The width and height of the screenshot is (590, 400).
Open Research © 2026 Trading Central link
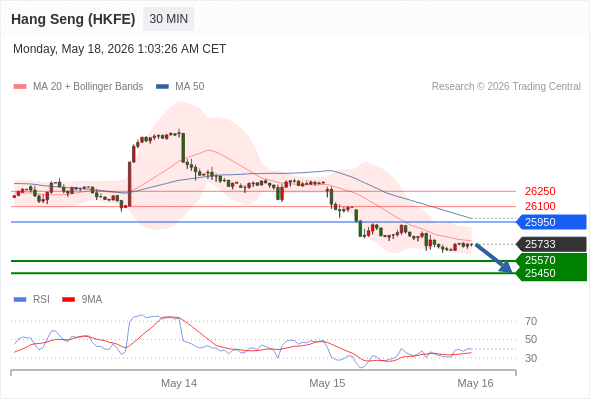tap(506, 87)
